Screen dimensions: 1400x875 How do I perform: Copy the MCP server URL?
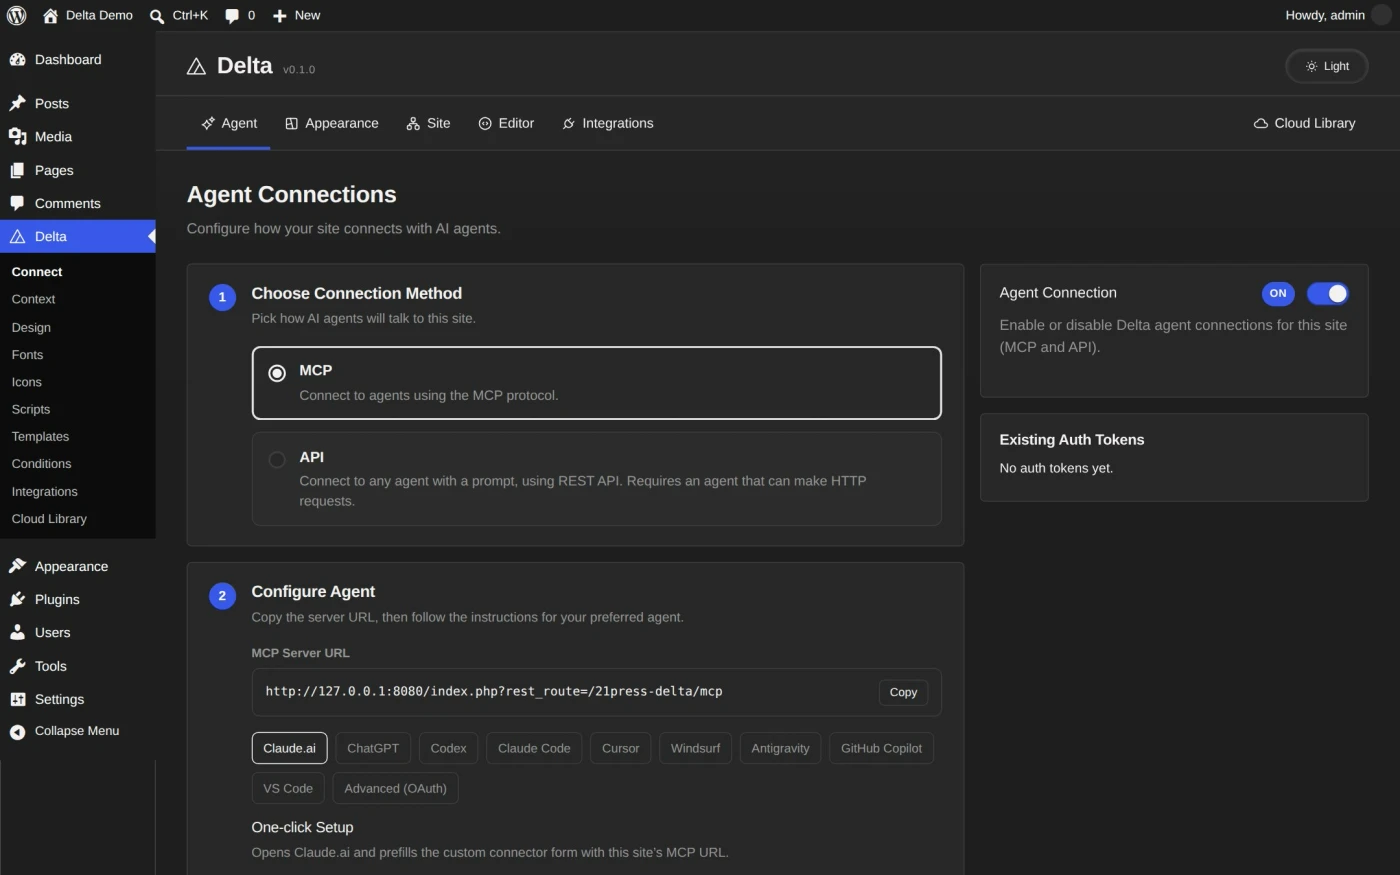903,692
